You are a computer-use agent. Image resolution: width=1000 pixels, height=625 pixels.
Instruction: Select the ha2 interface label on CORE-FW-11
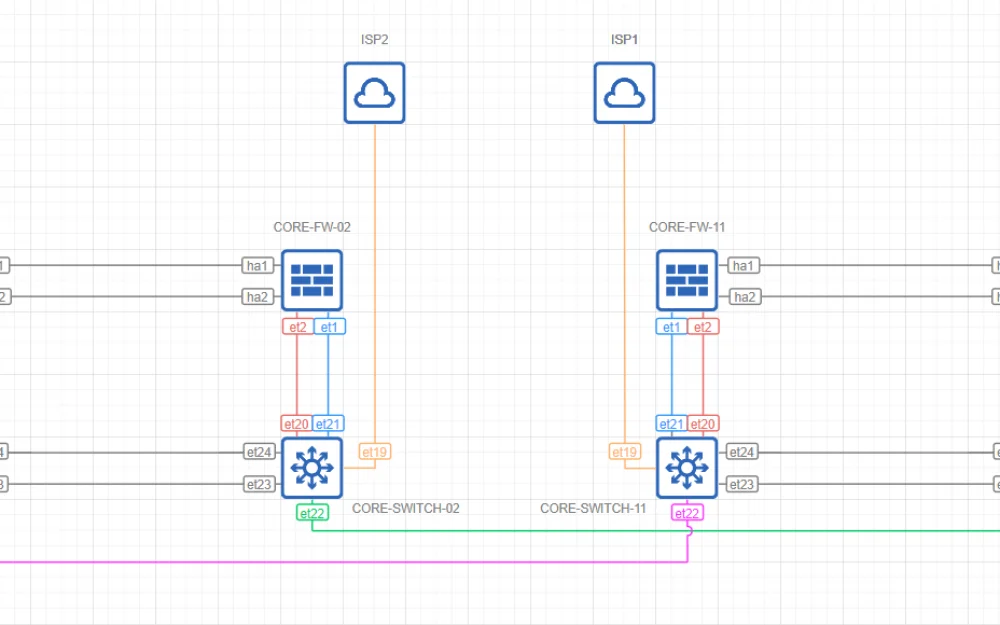coord(743,296)
